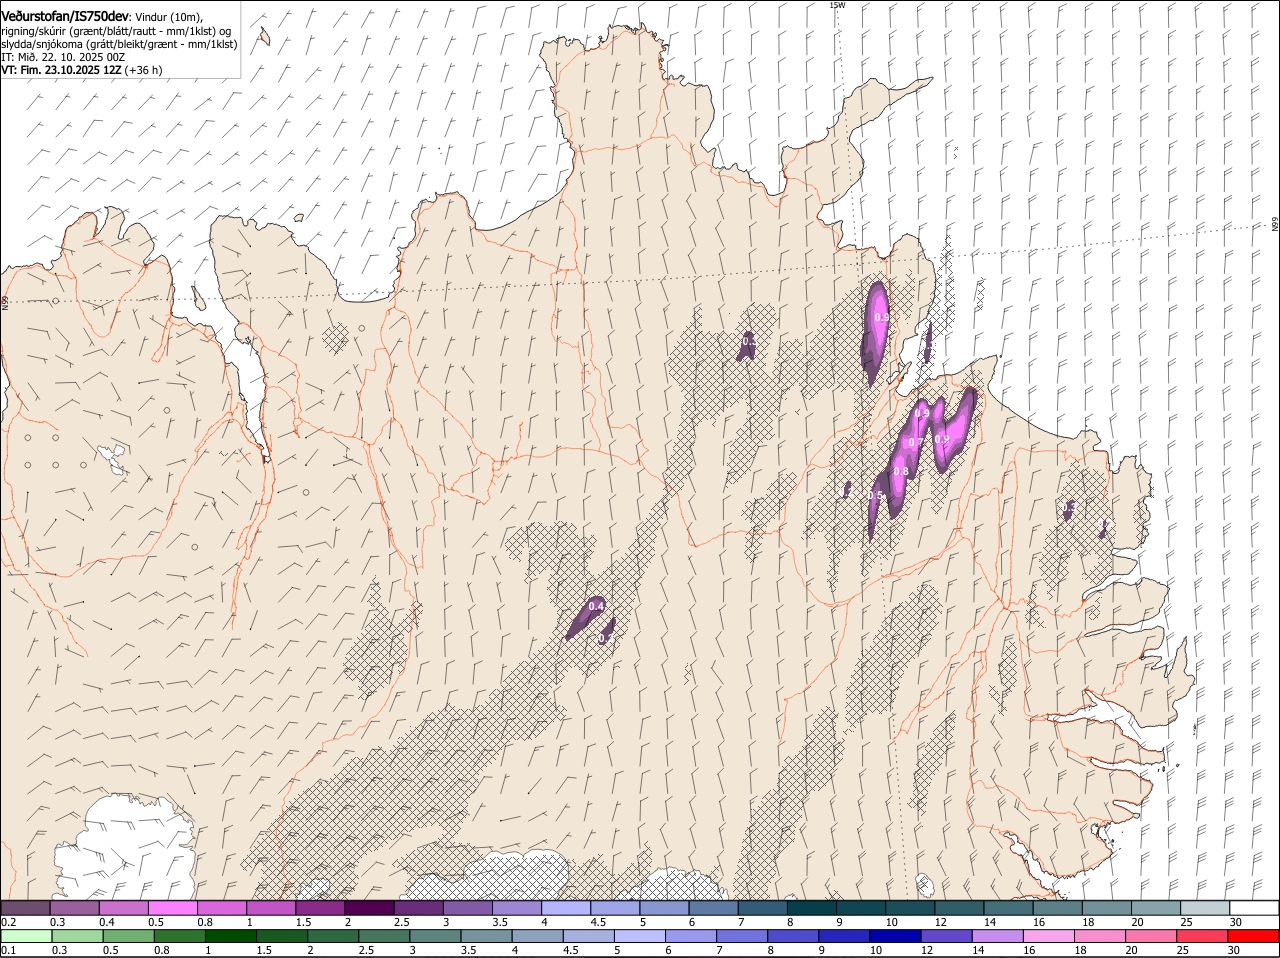
Task: Pick the darkest purple swatch right of 2, upper legend
Action: point(369,908)
